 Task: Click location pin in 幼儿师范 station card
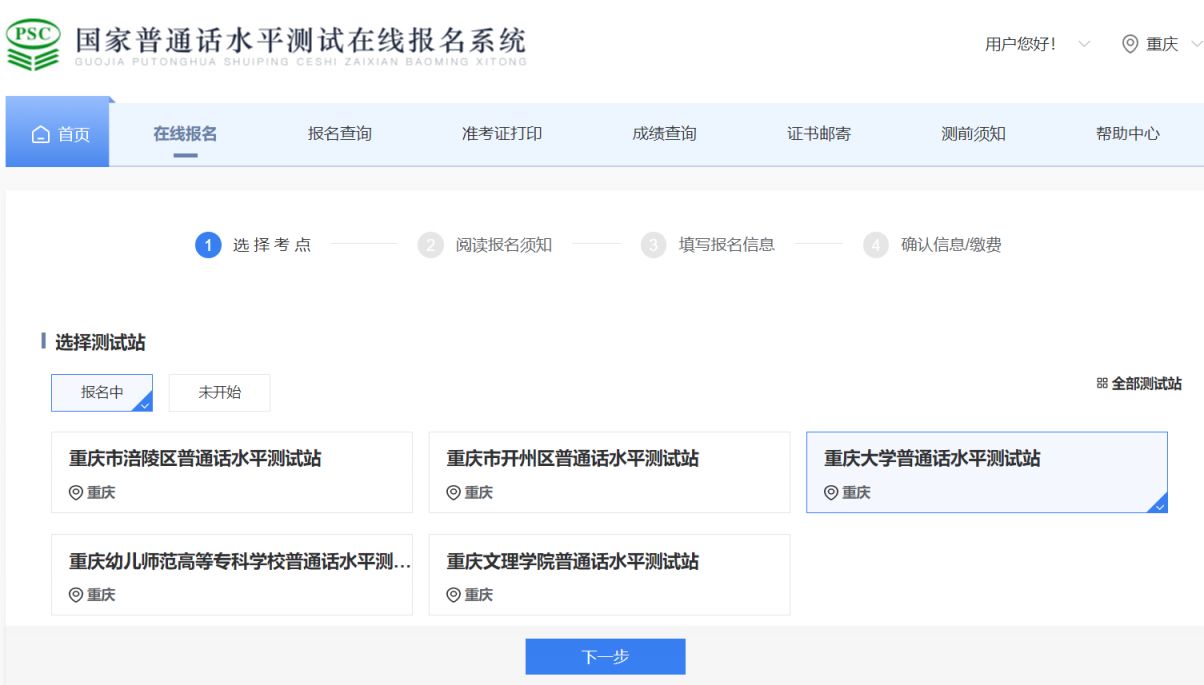tap(75, 594)
